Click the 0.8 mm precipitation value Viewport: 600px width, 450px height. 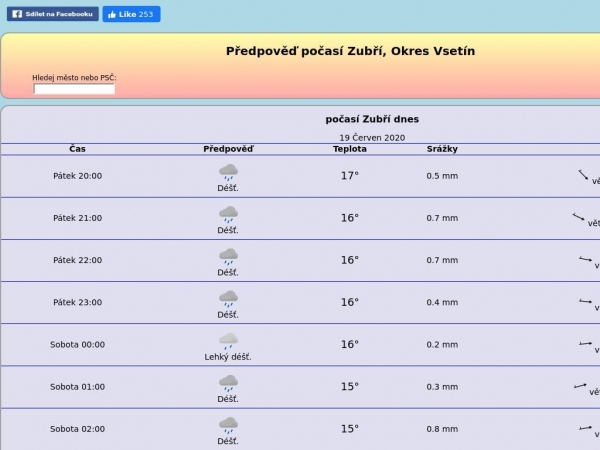[x=442, y=429]
